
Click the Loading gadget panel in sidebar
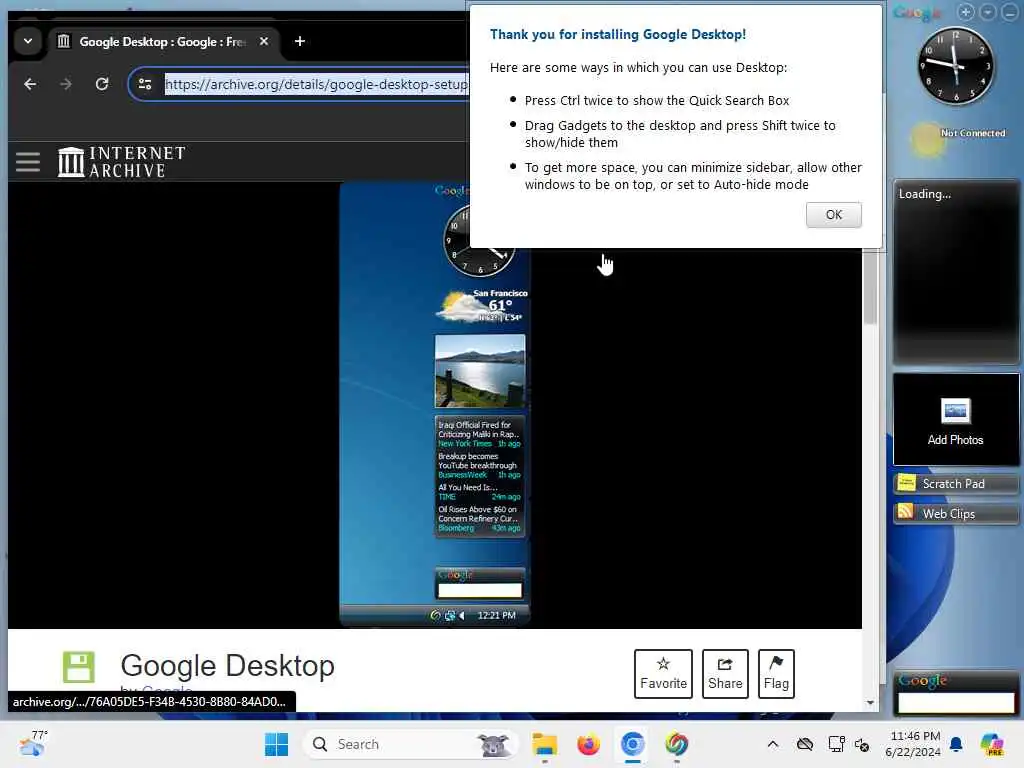pos(955,272)
